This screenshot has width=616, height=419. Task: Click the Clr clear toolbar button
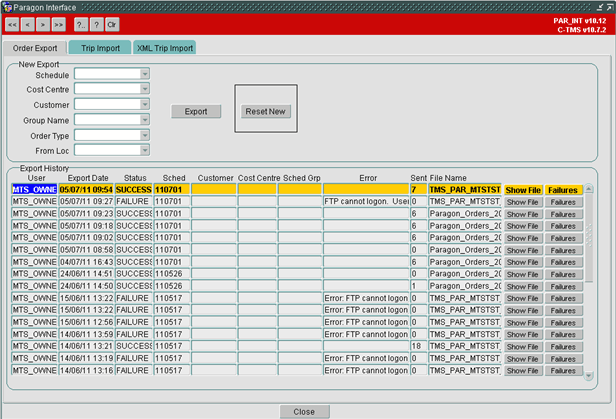pyautogui.click(x=112, y=25)
